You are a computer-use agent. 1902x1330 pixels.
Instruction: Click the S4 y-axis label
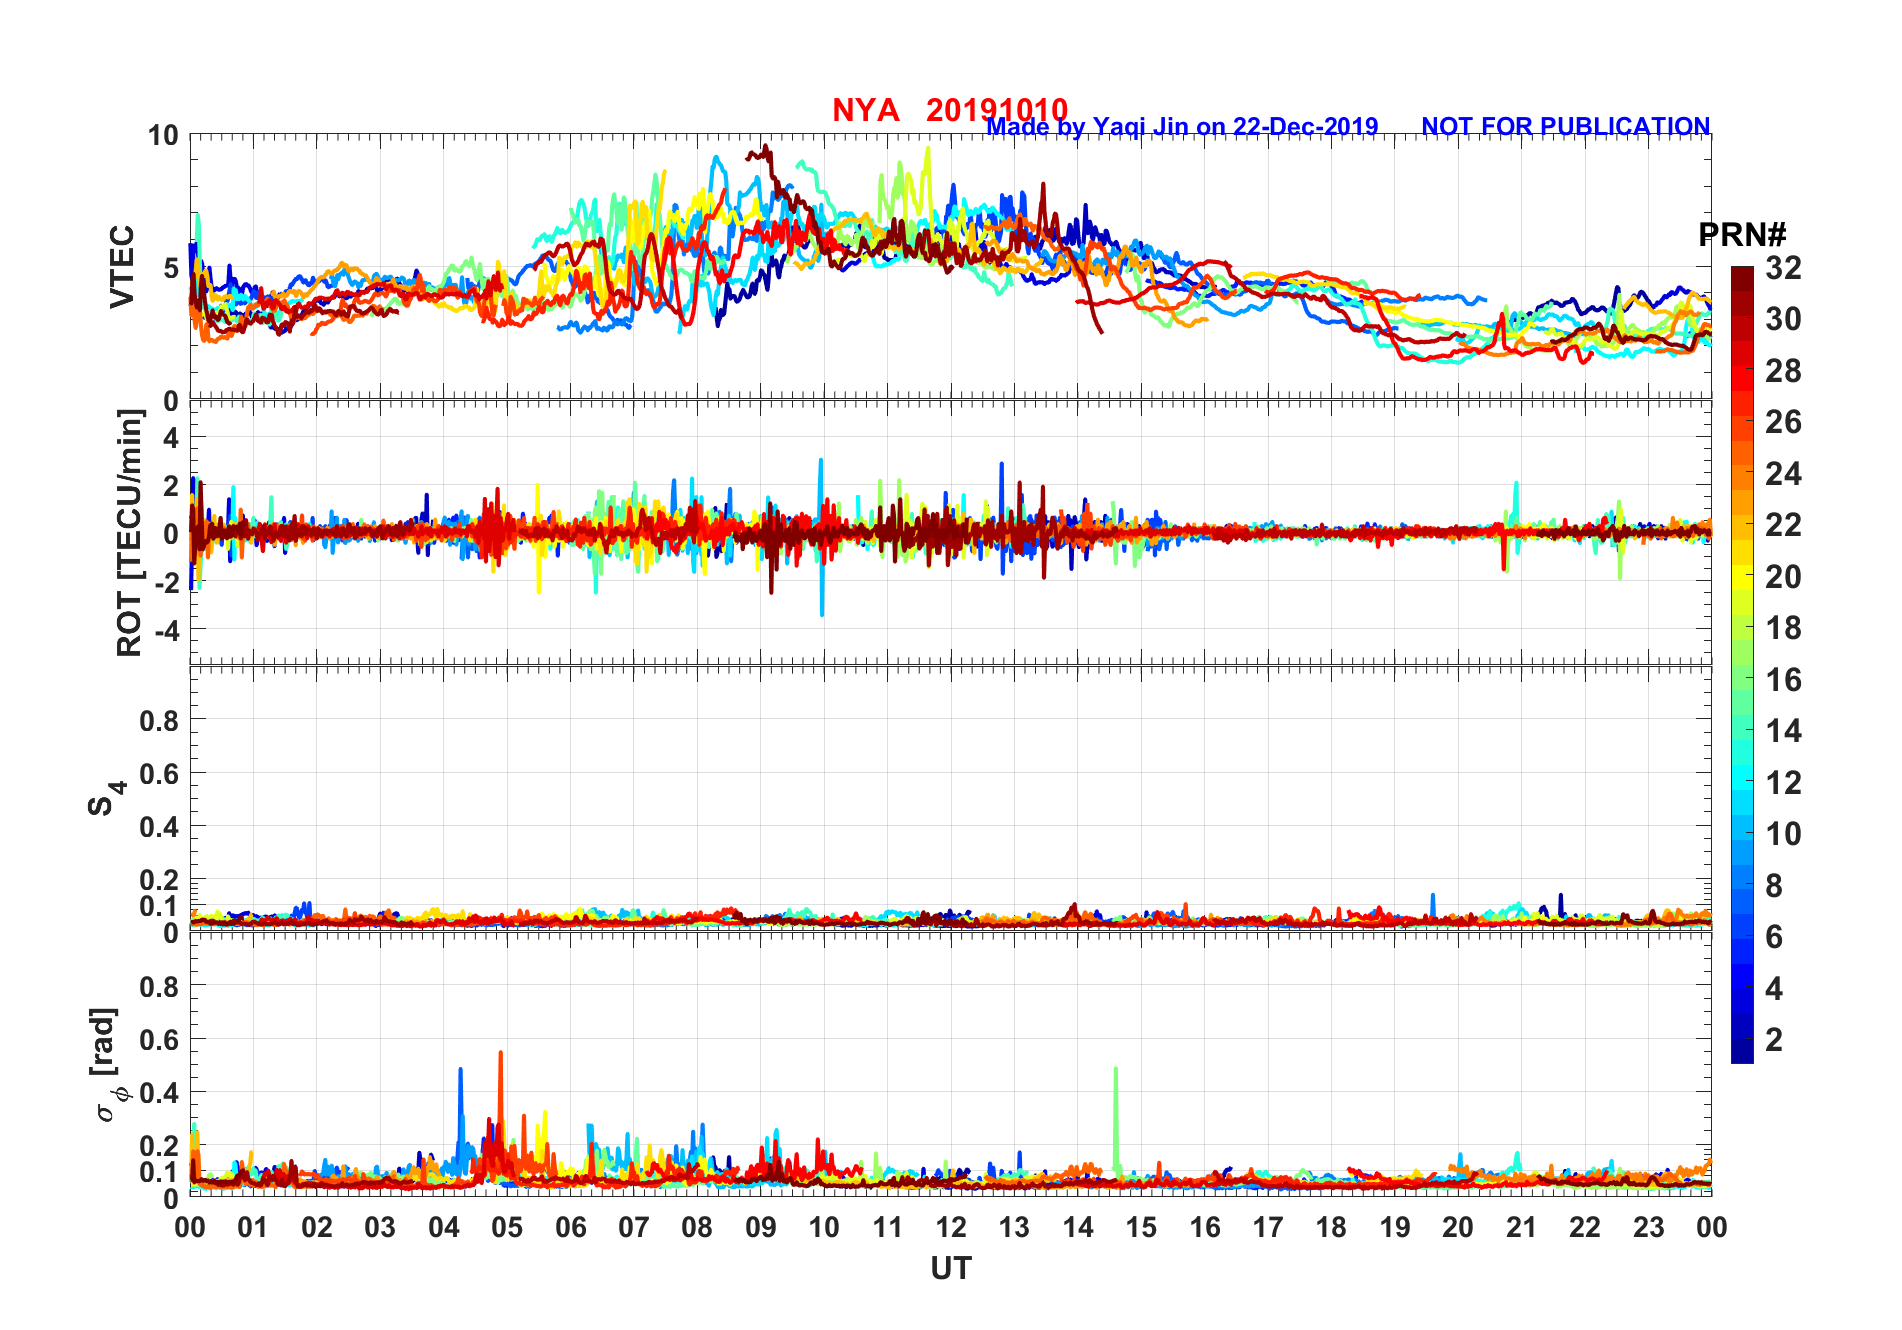point(106,798)
